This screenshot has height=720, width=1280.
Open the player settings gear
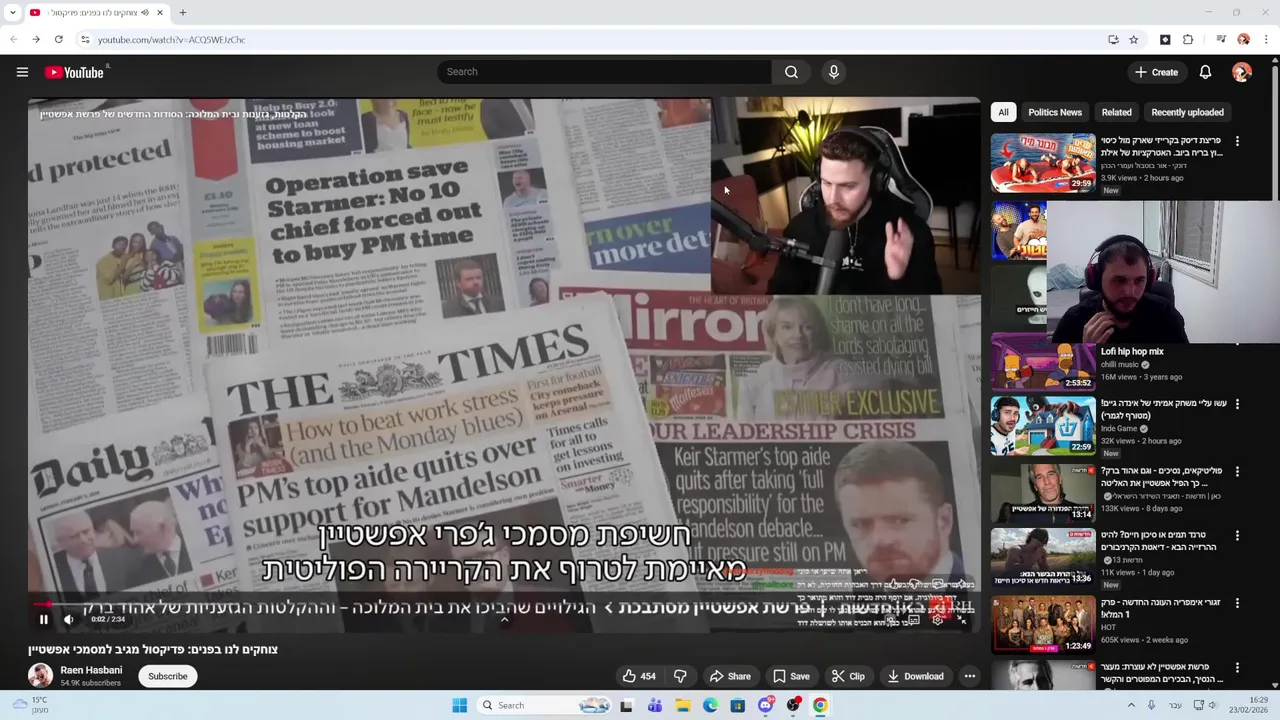(937, 619)
